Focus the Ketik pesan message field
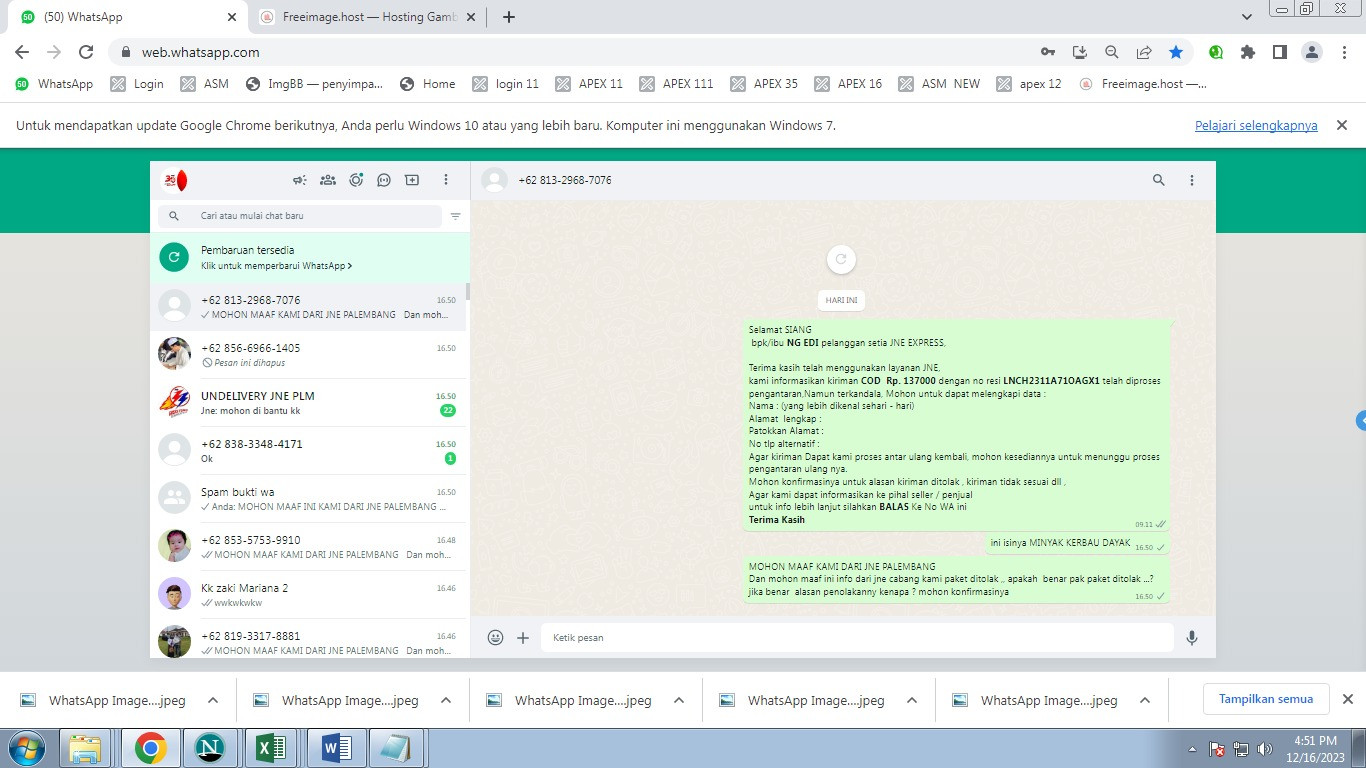1366x768 pixels. click(x=857, y=637)
